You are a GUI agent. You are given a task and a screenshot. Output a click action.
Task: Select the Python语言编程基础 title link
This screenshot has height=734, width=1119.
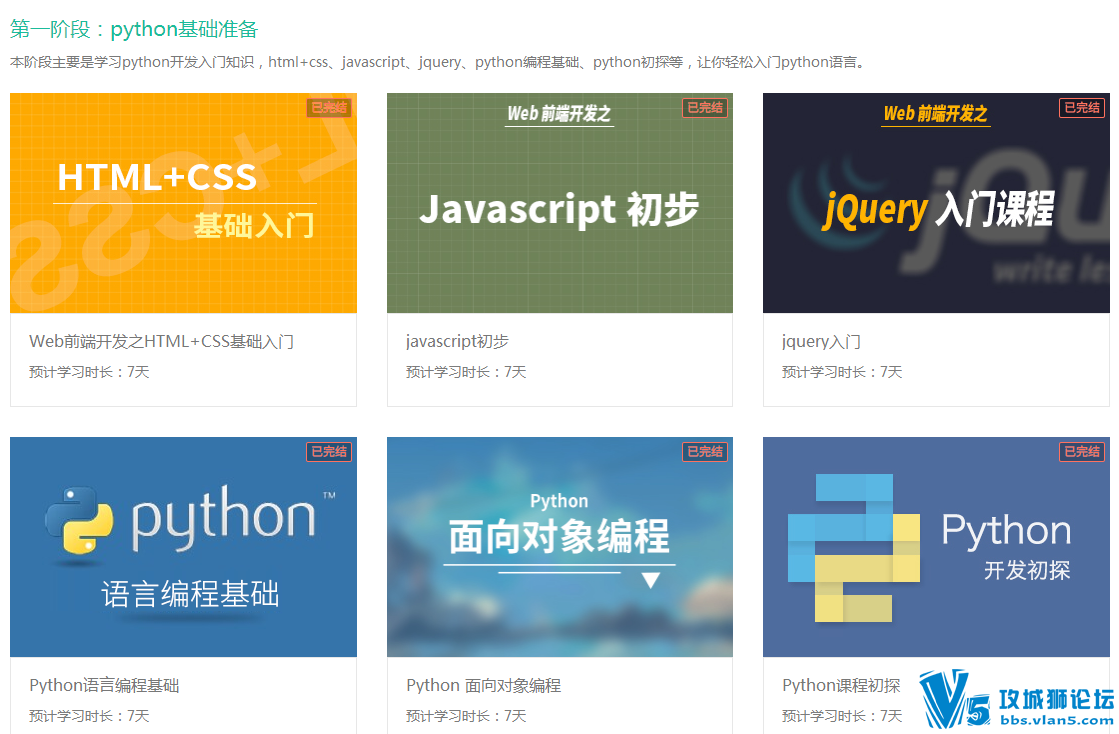104,685
